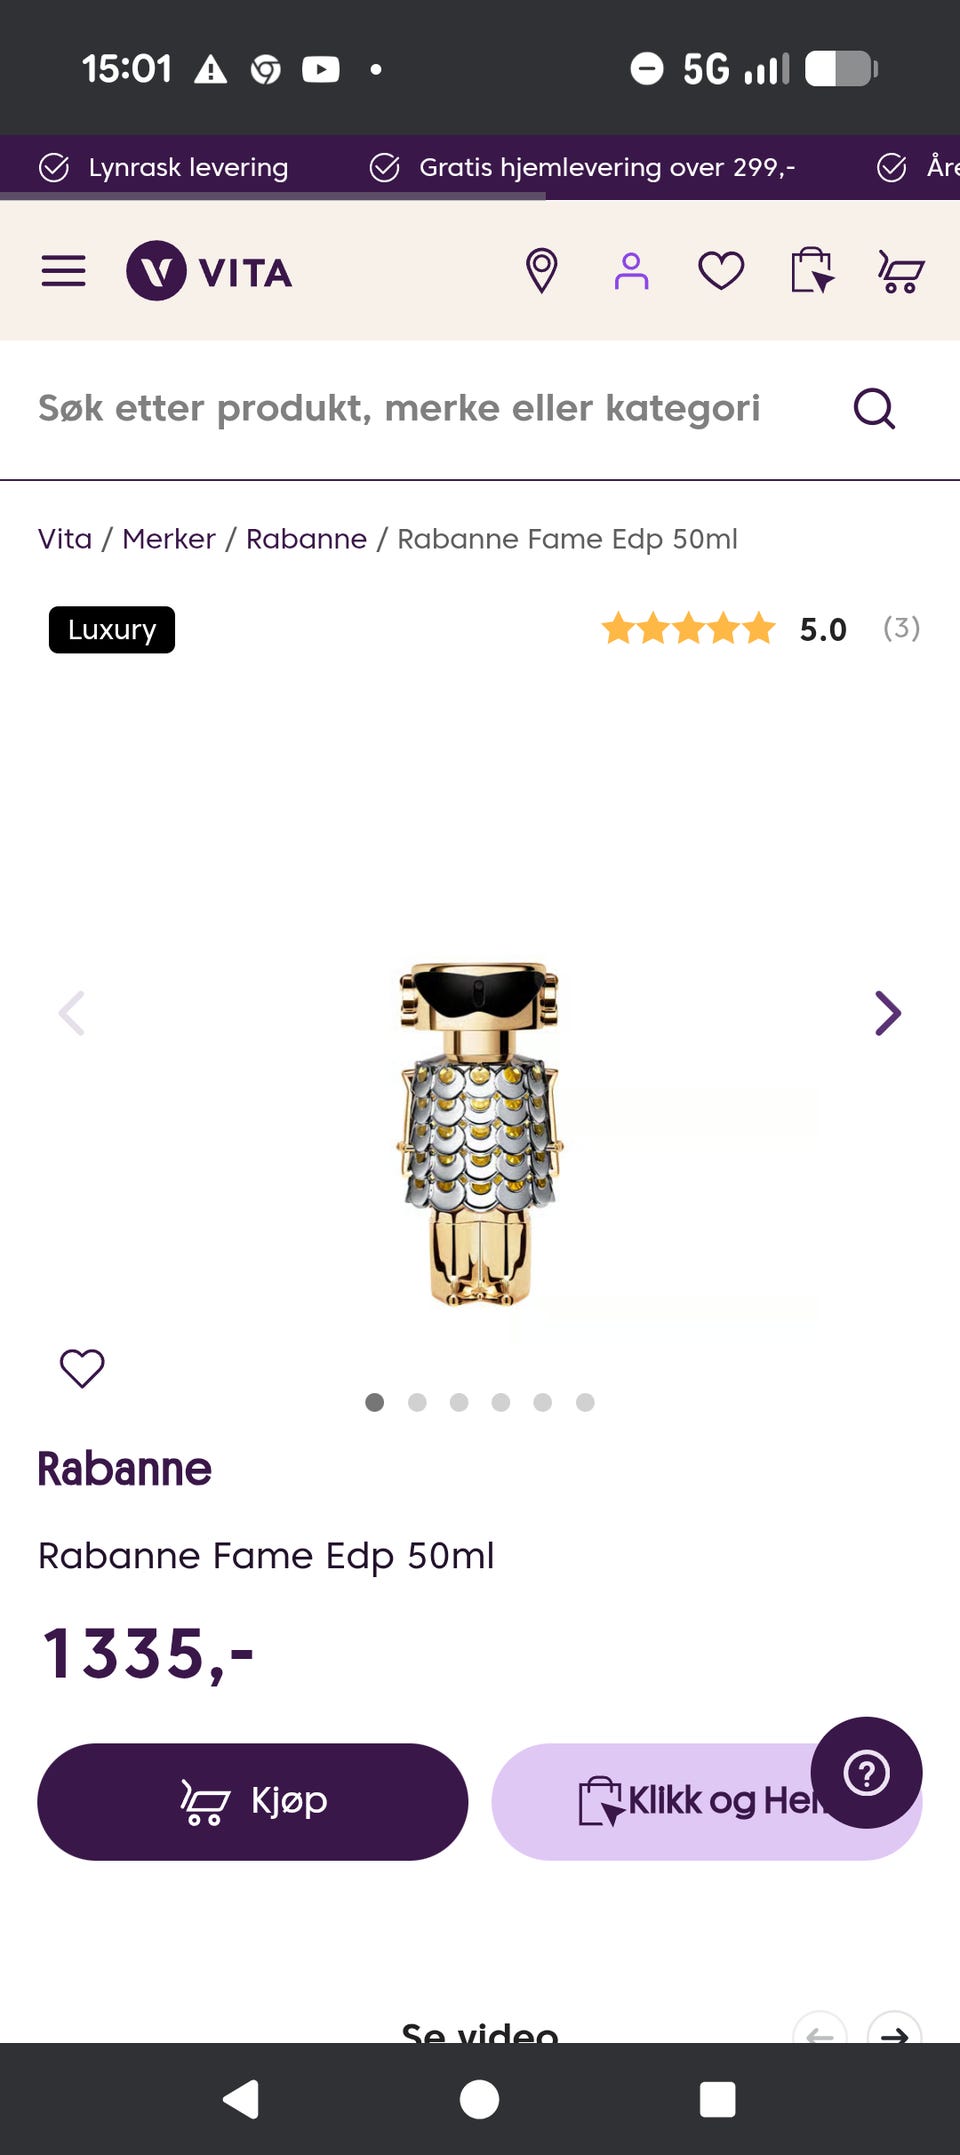Screen dimensions: 960x2155
Task: Go to Merker breadcrumb
Action: click(169, 539)
